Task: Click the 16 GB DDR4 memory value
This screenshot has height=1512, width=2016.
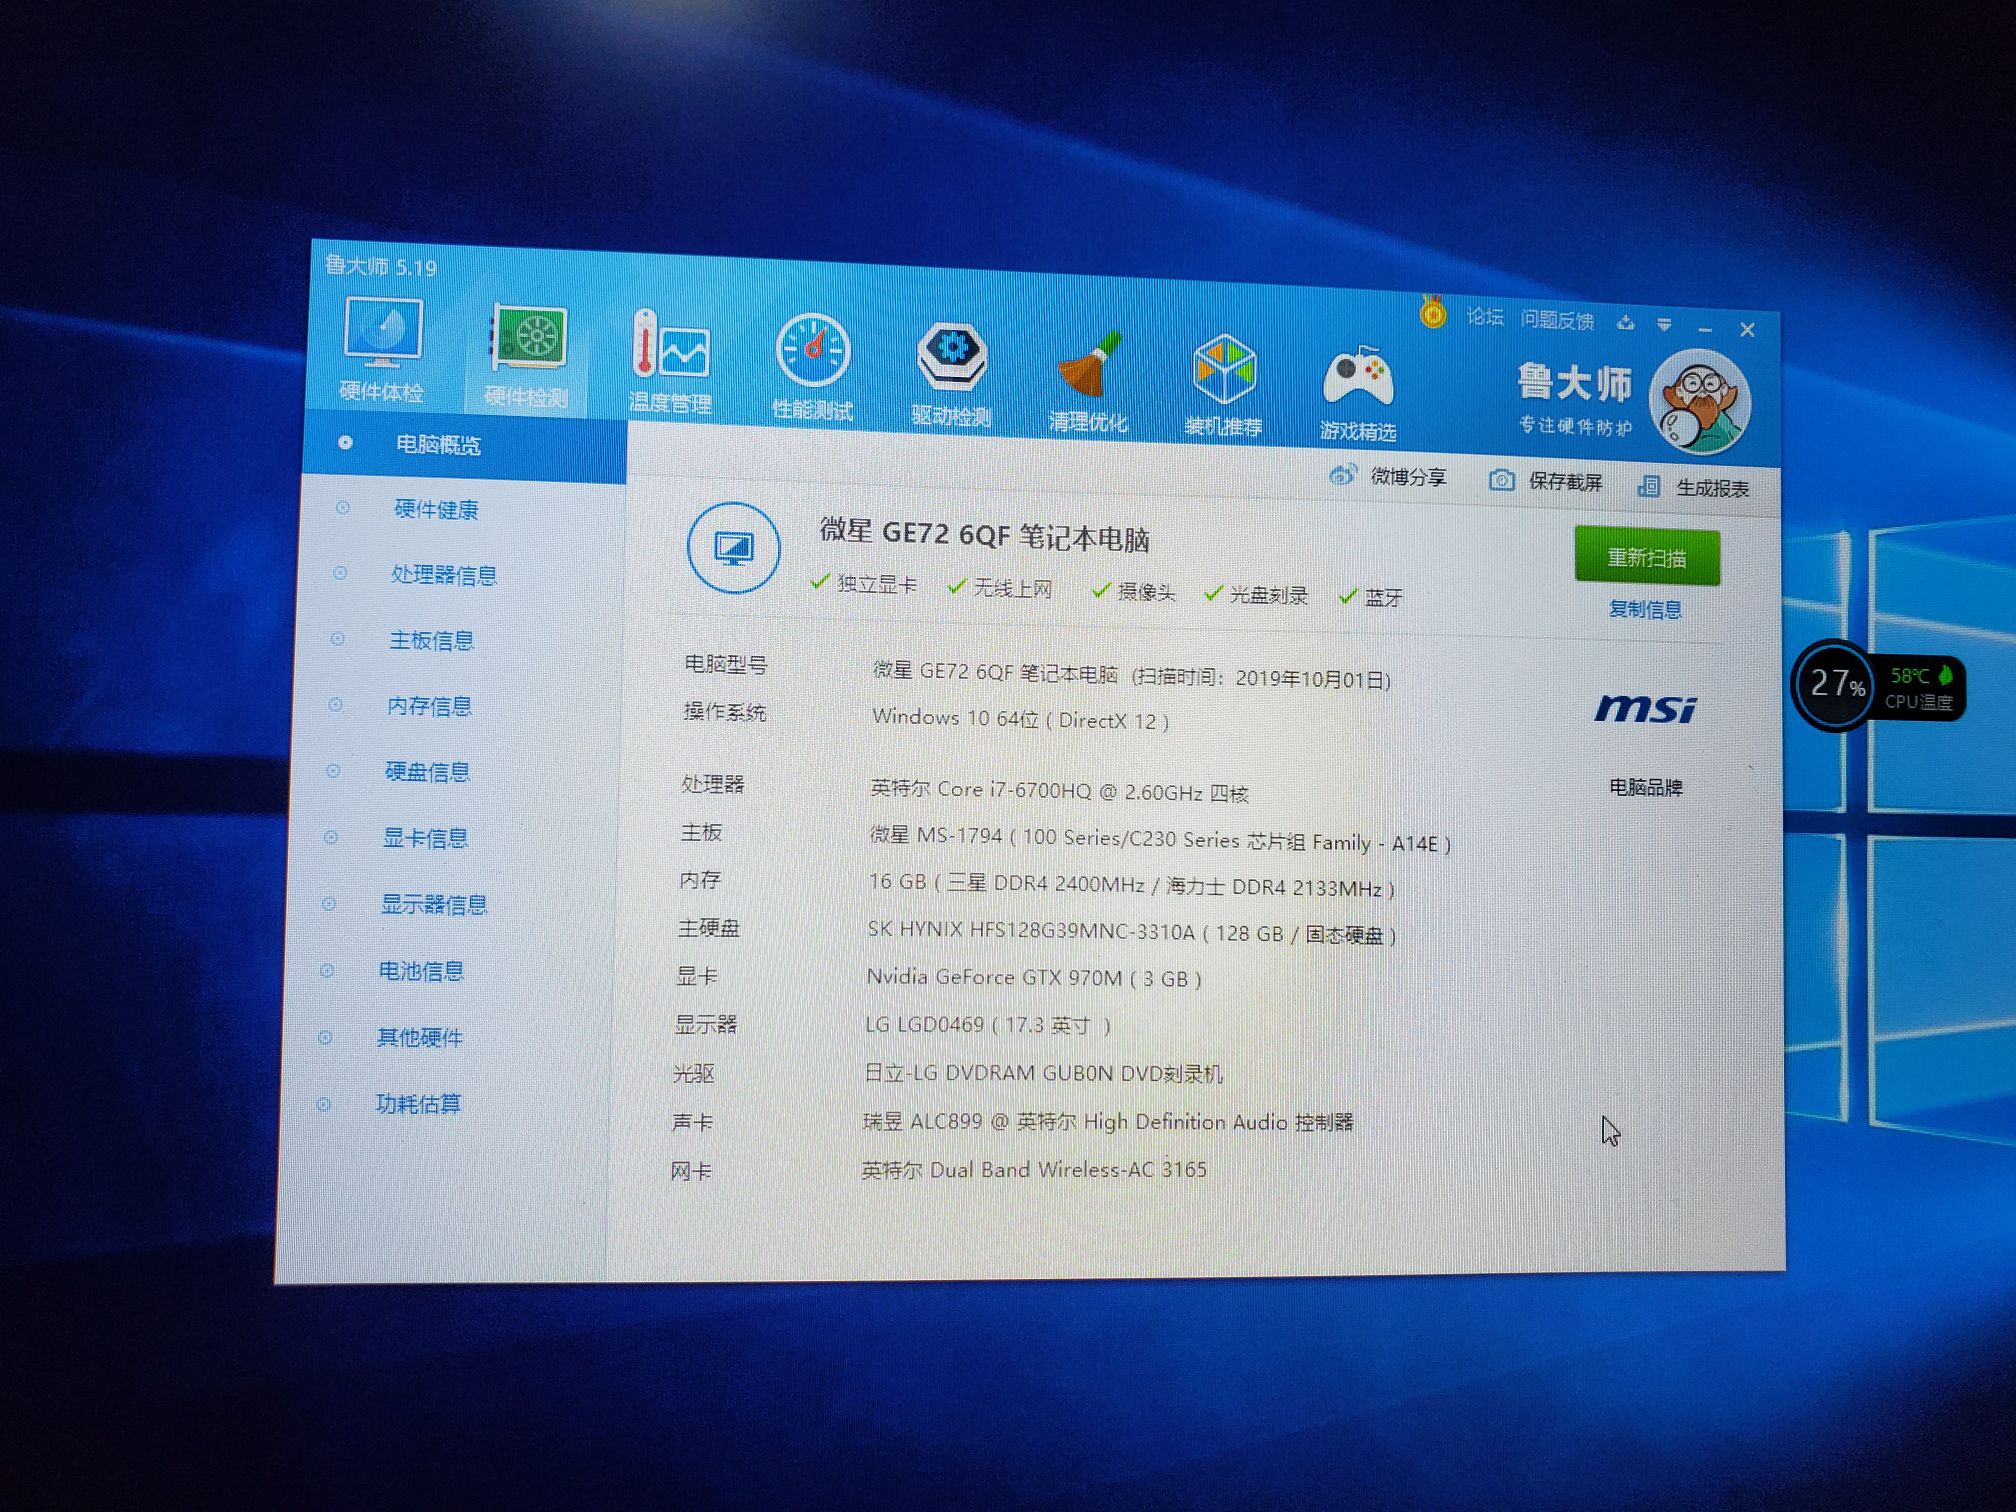Action: pos(1131,885)
